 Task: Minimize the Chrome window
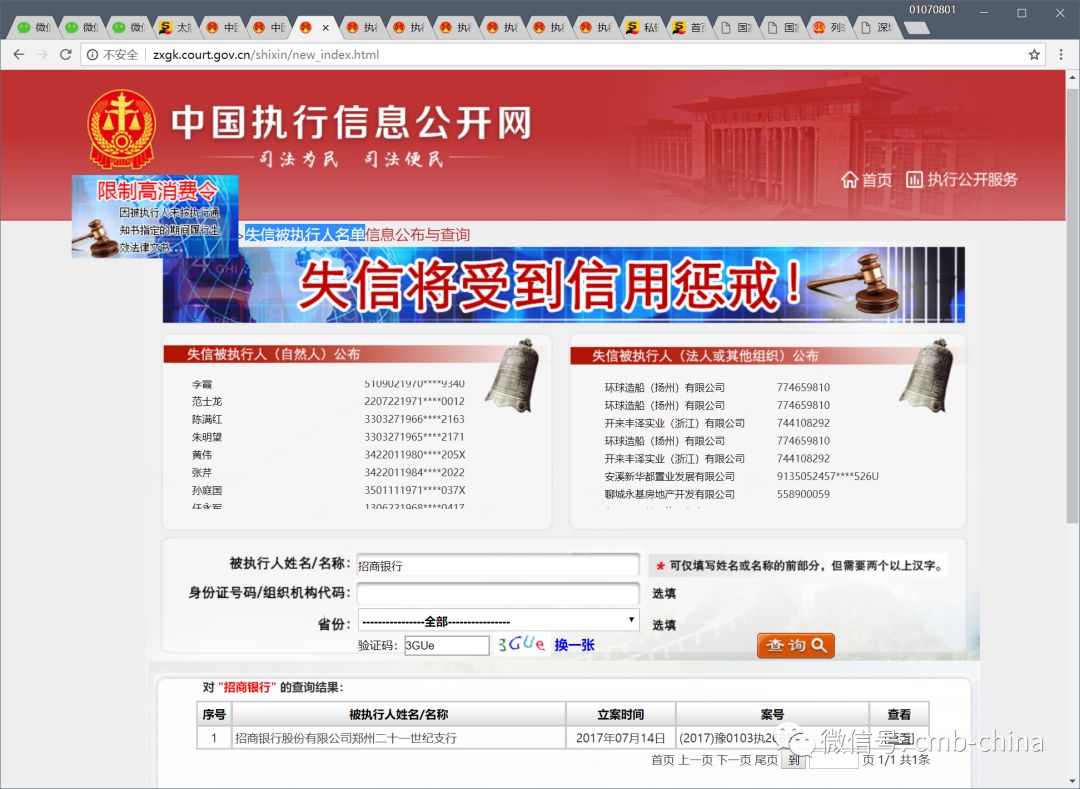pos(984,12)
